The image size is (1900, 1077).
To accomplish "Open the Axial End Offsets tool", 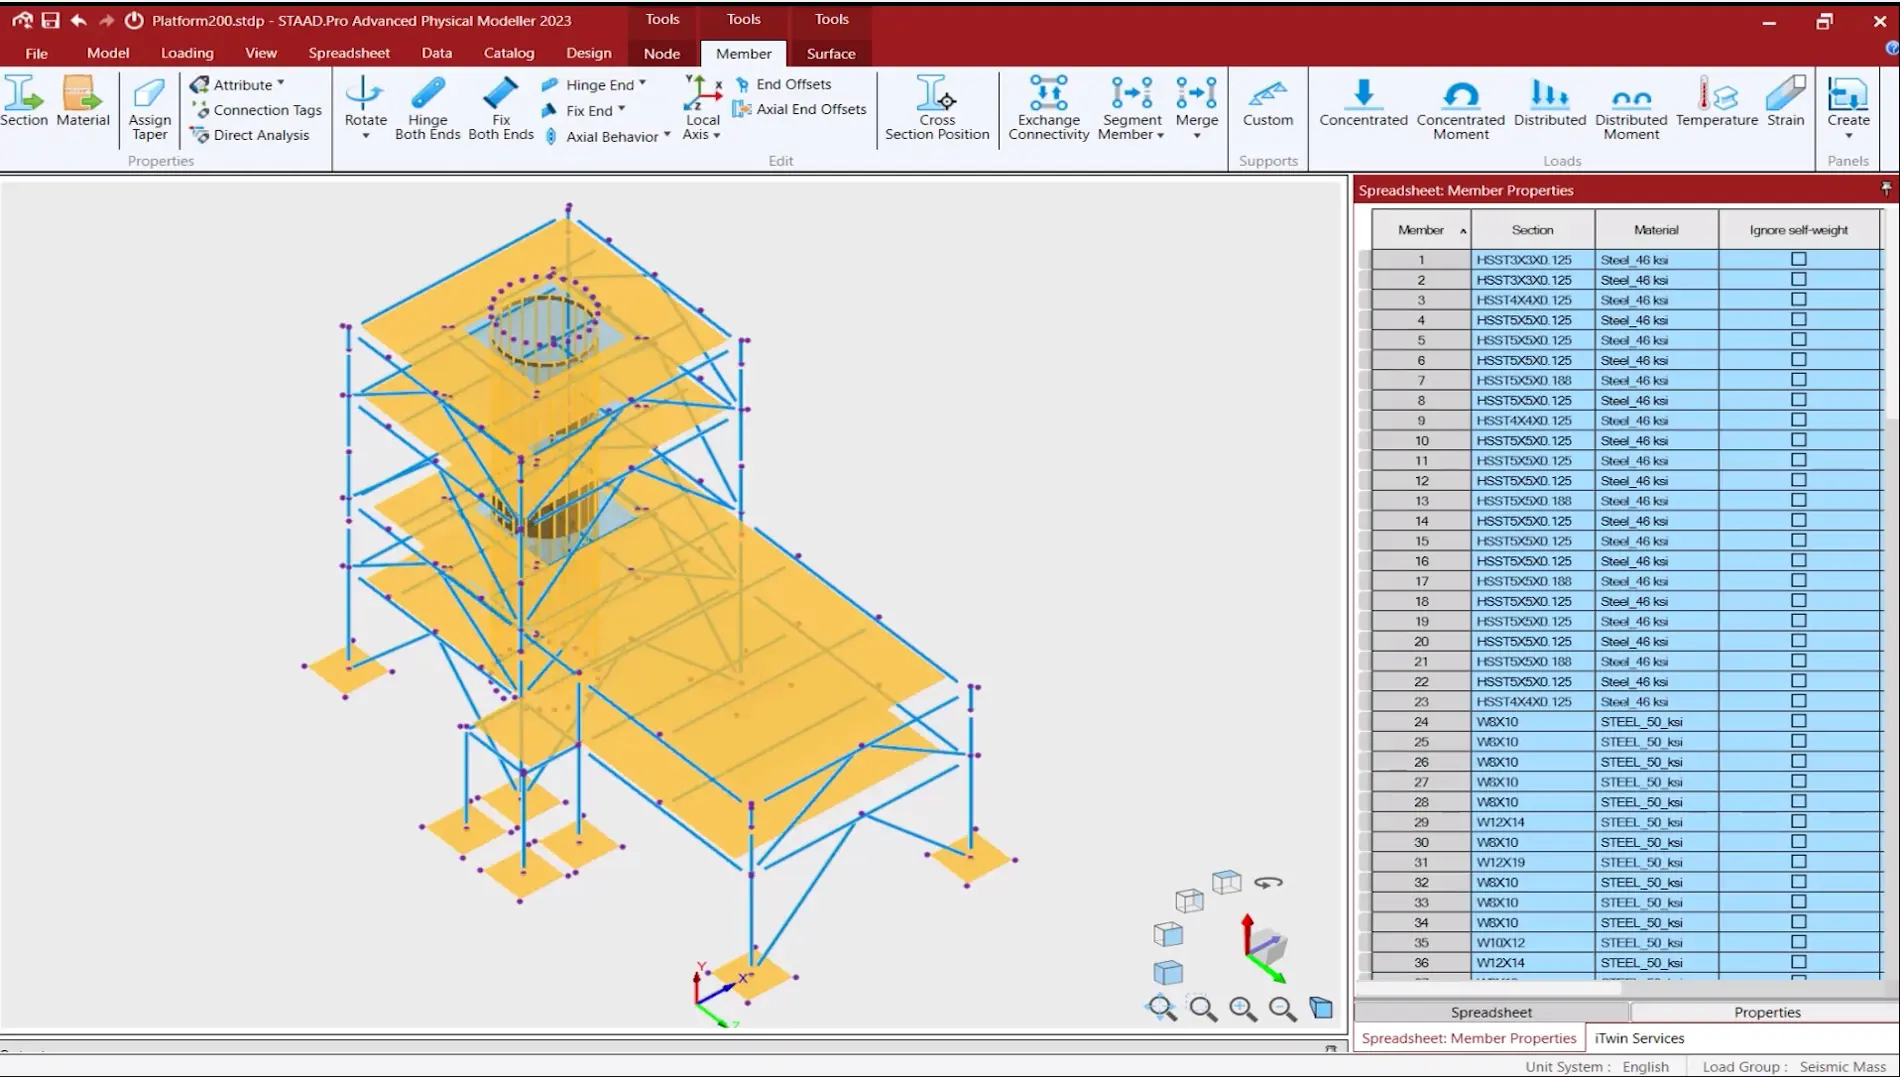I will tap(800, 109).
